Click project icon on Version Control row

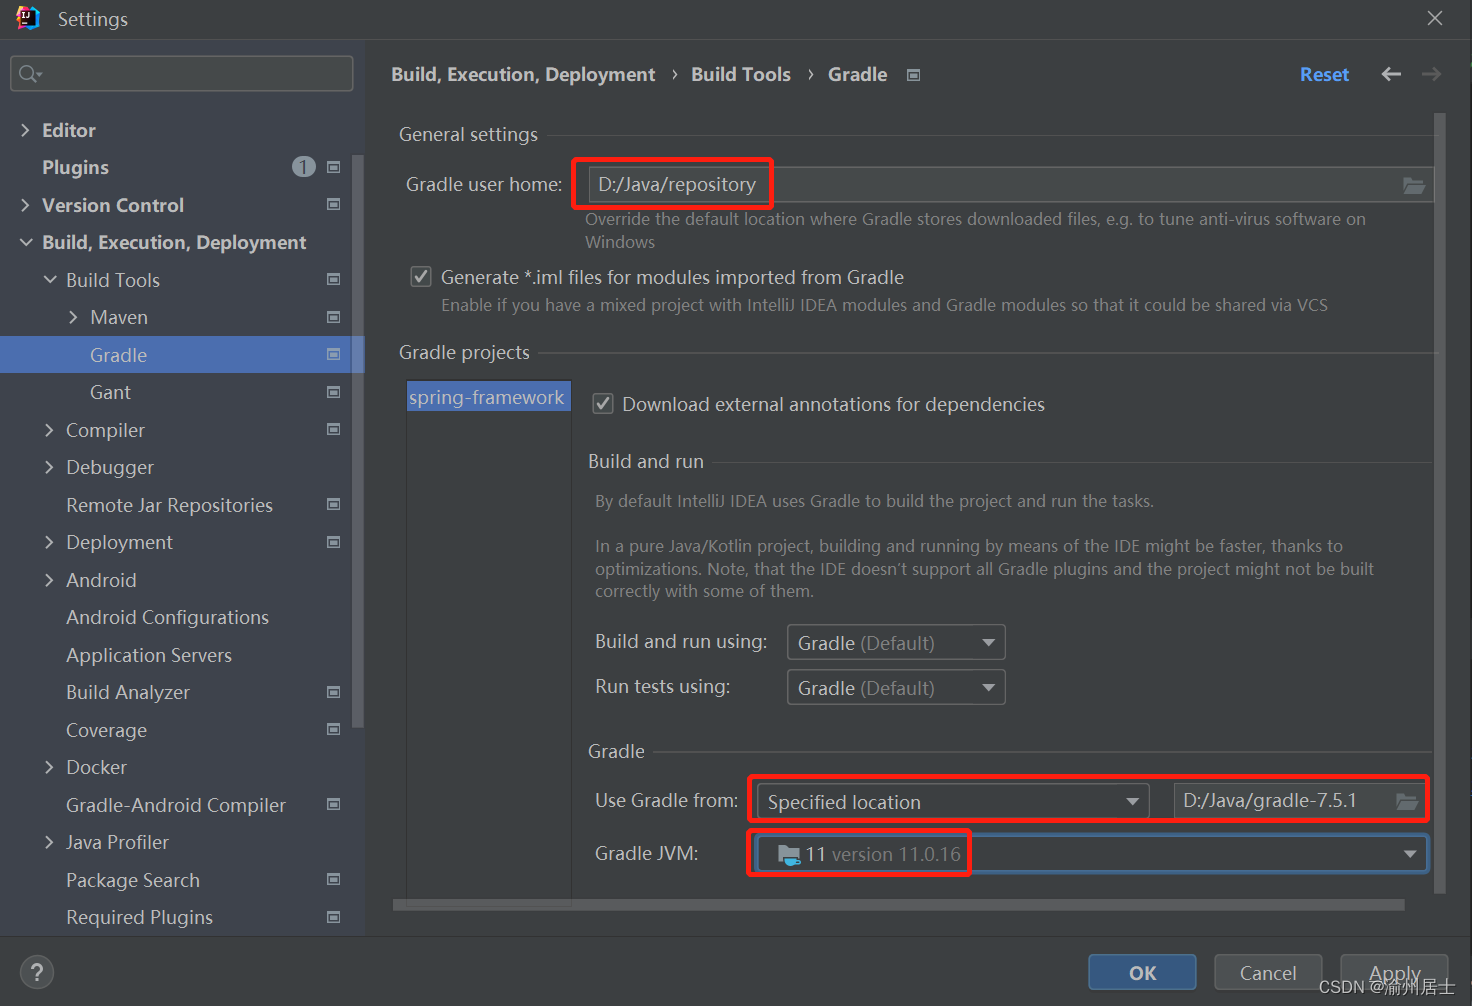click(334, 204)
